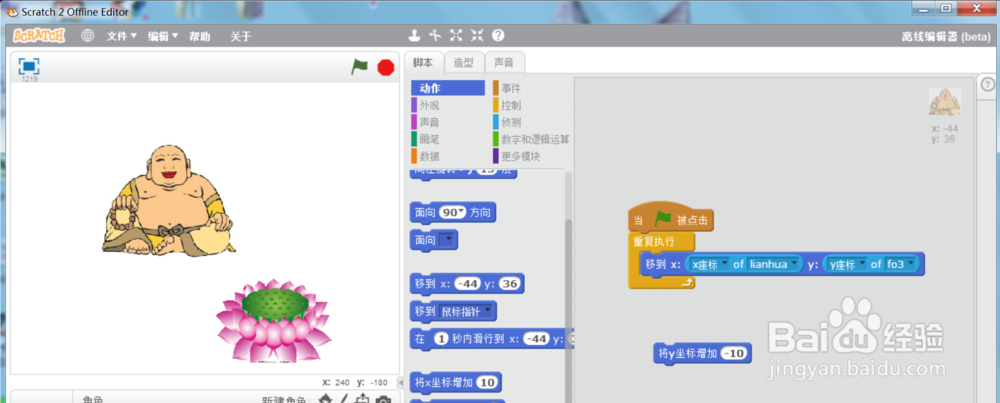The height and width of the screenshot is (403, 1000).
Task: Click the 关于 menu item
Action: coord(240,36)
